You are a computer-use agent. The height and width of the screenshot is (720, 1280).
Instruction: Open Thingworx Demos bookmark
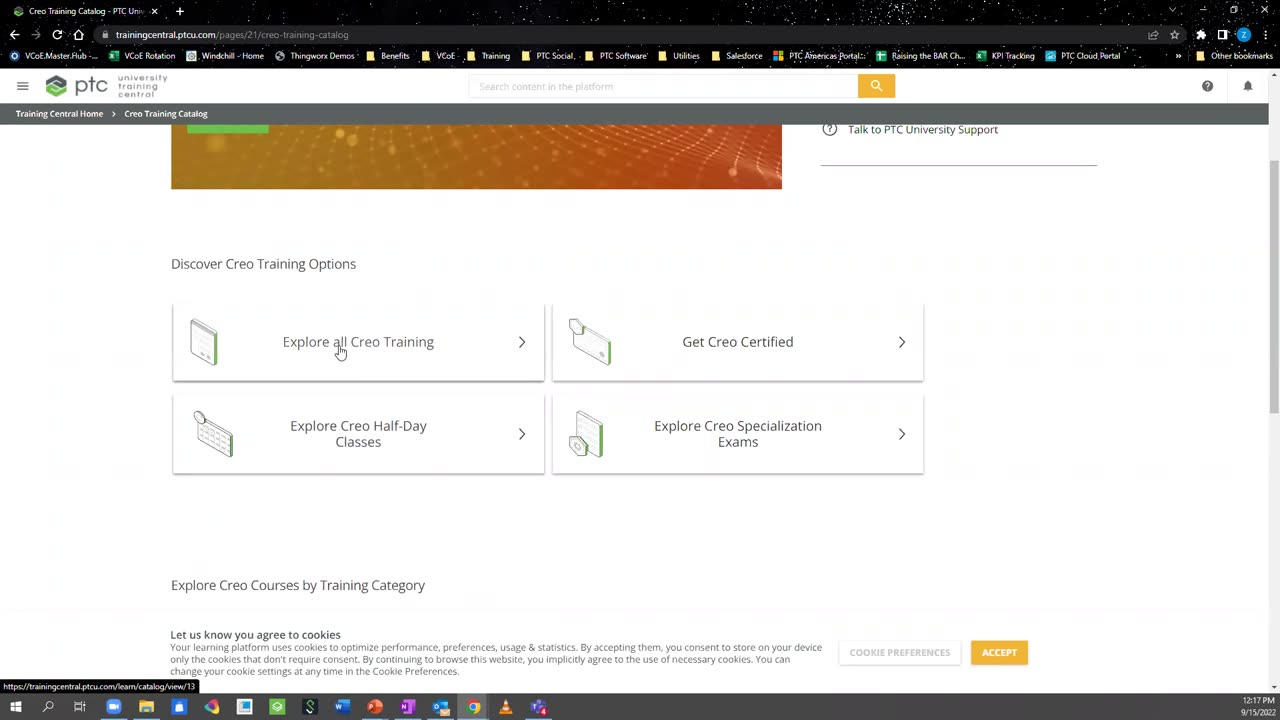[x=315, y=56]
